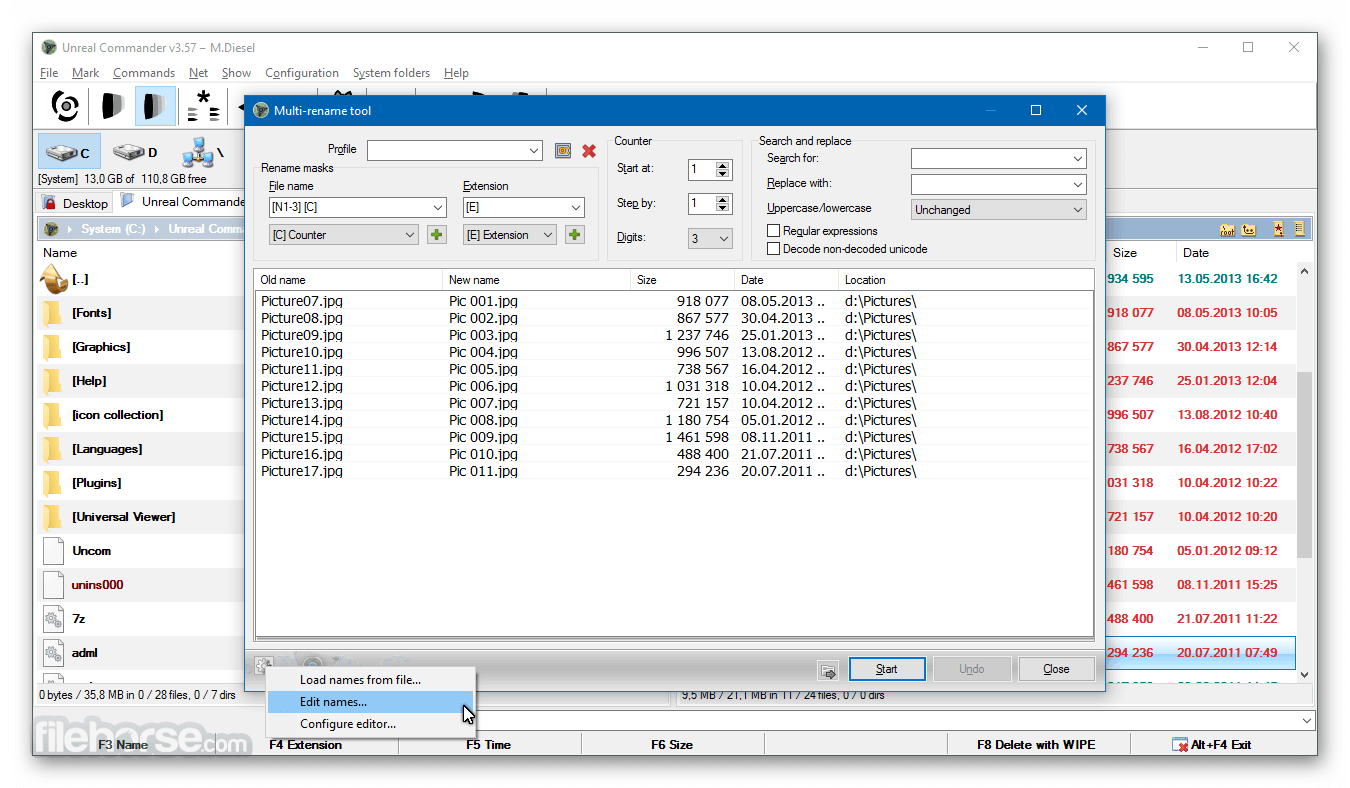Click the gear icon at the dialog's bottom-left
The width and height of the screenshot is (1350, 788).
[x=263, y=666]
